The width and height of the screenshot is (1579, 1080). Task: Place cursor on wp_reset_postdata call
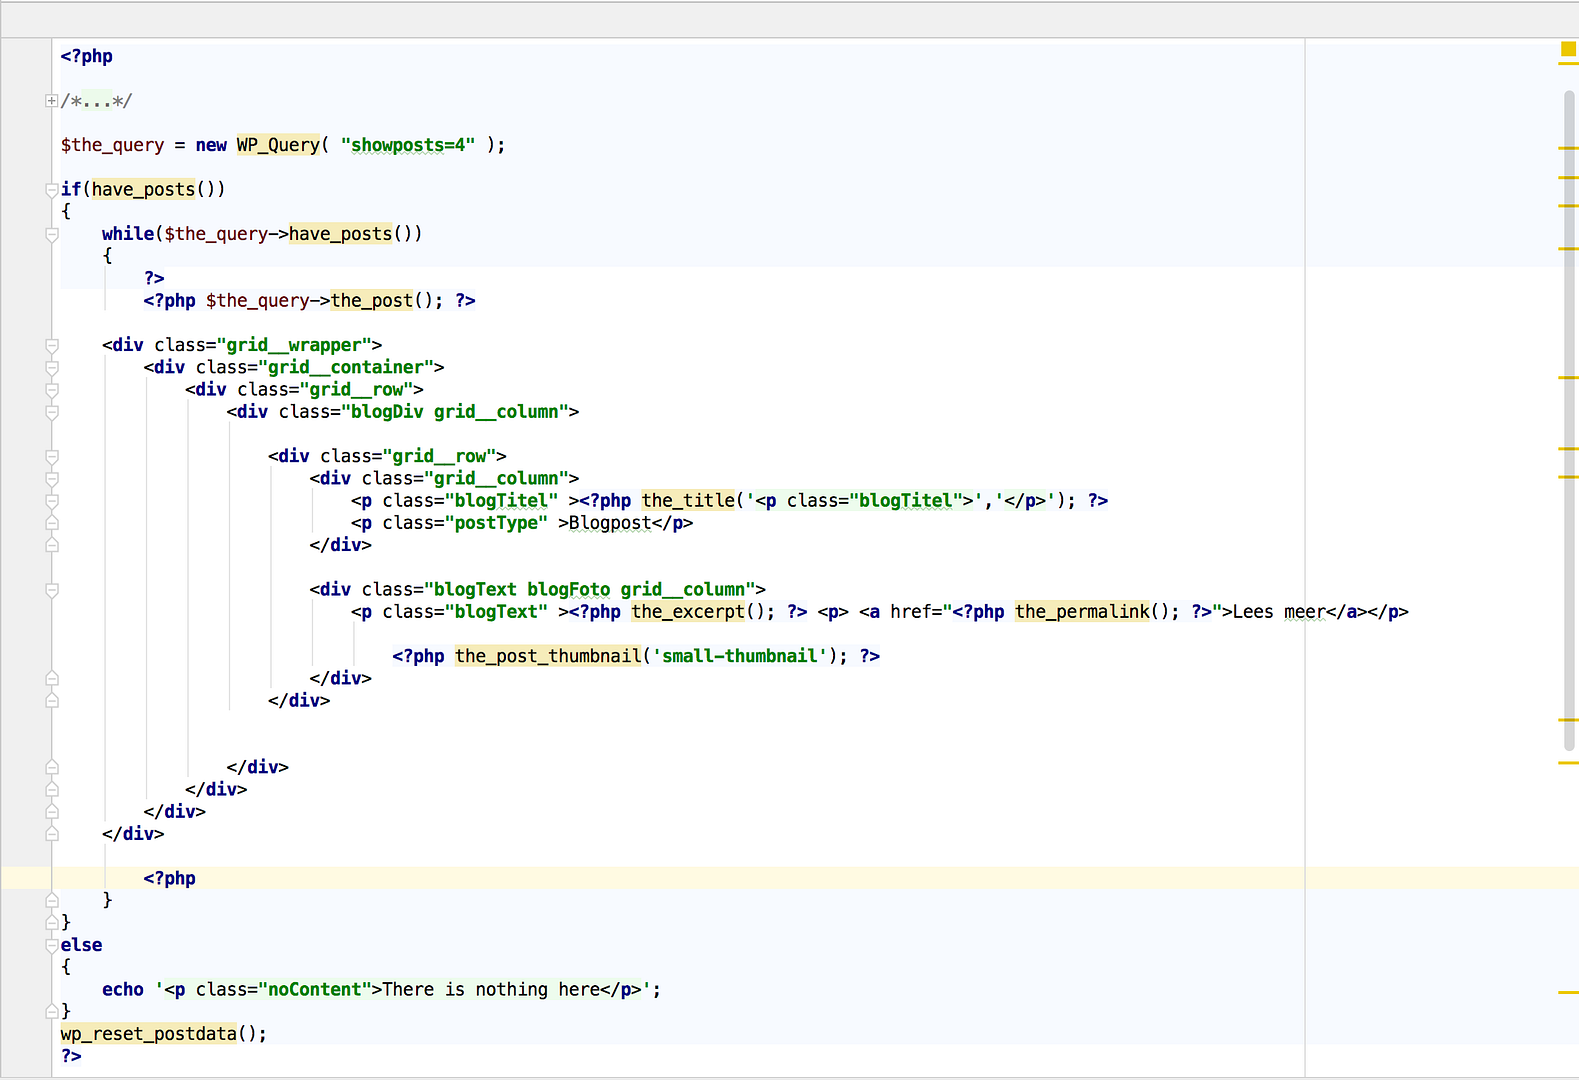coord(149,1034)
